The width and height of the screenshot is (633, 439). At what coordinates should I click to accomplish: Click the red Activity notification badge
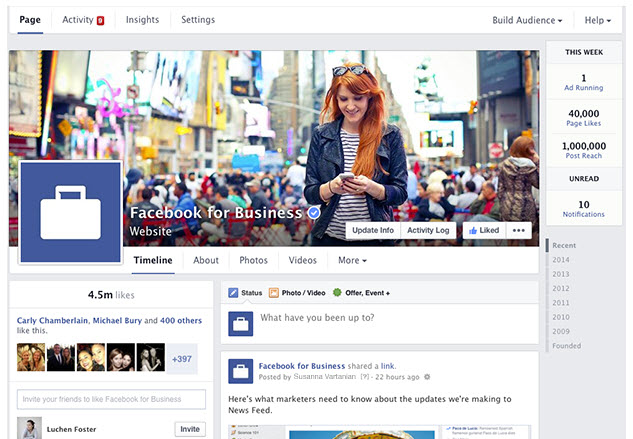100,20
